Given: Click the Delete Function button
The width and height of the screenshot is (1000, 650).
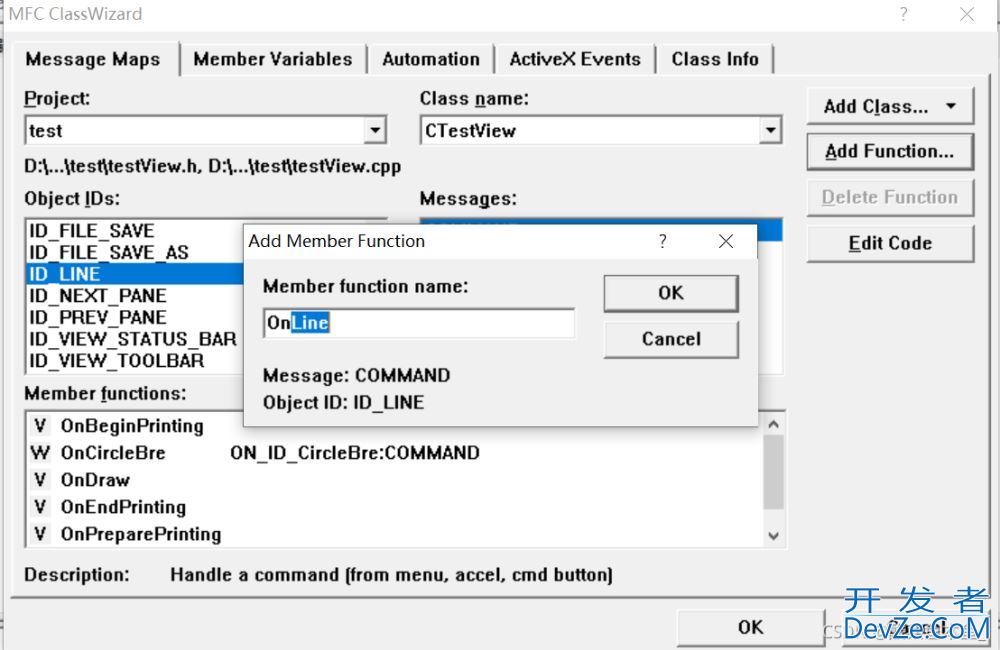Looking at the screenshot, I should [890, 198].
